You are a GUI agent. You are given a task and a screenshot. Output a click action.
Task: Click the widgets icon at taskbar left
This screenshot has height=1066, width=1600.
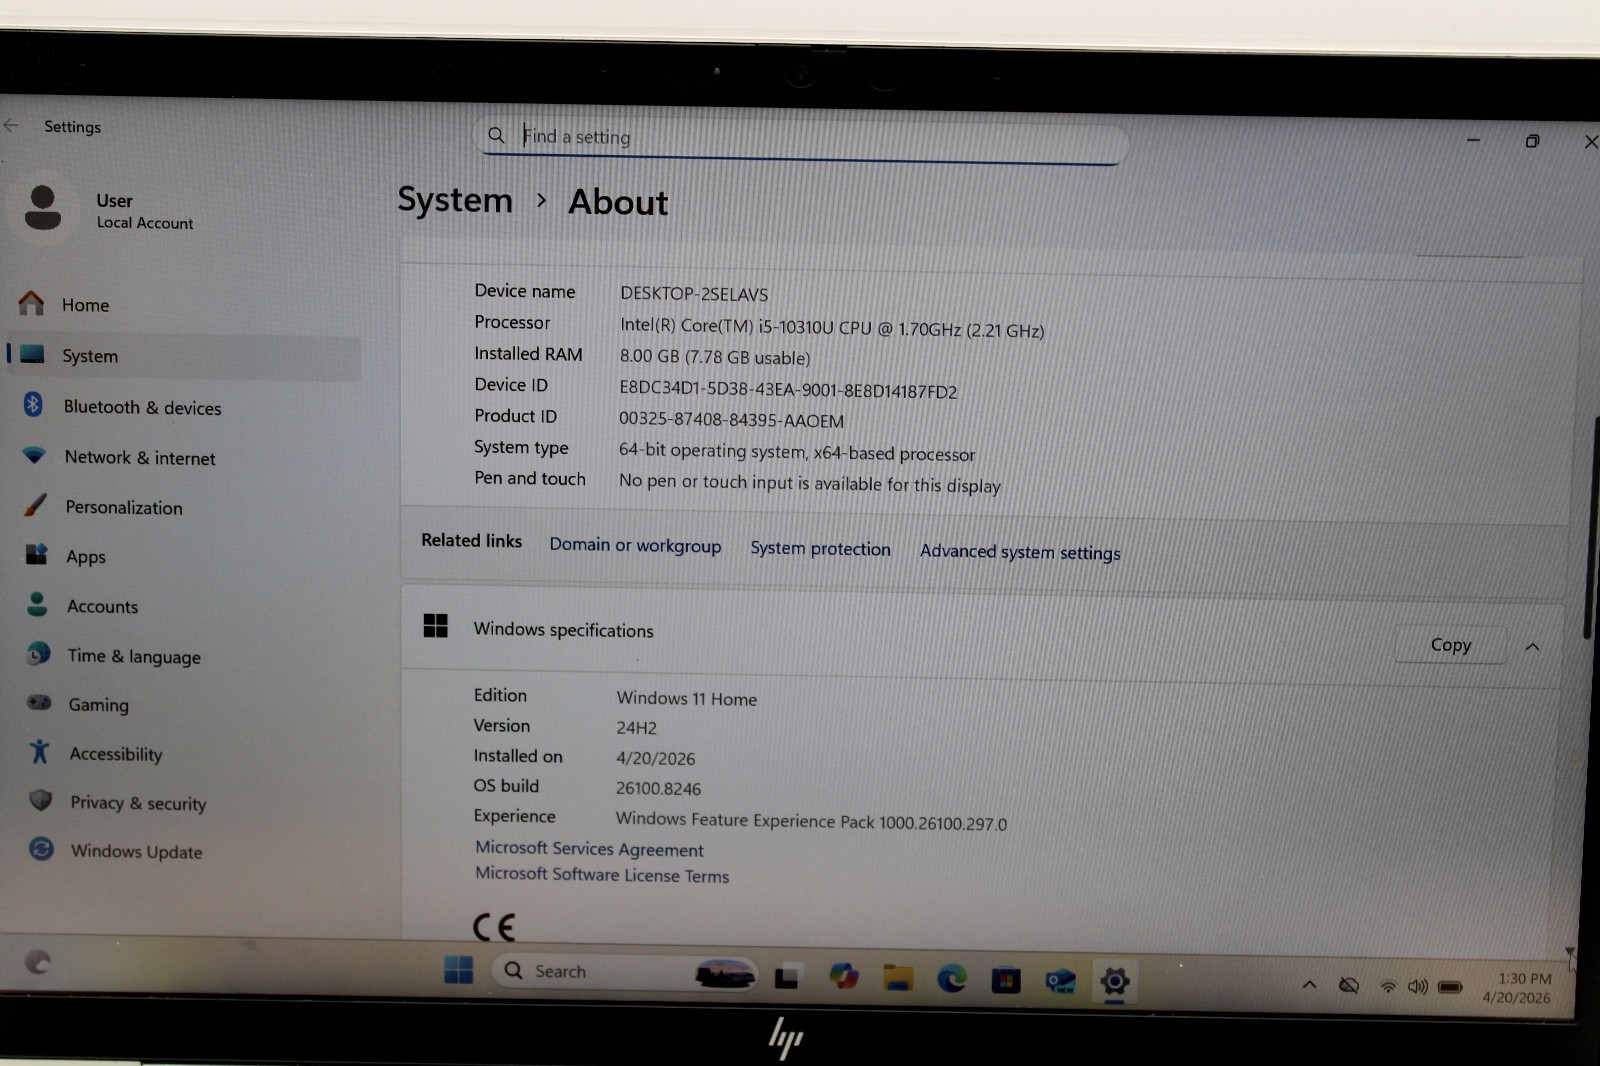[x=37, y=962]
